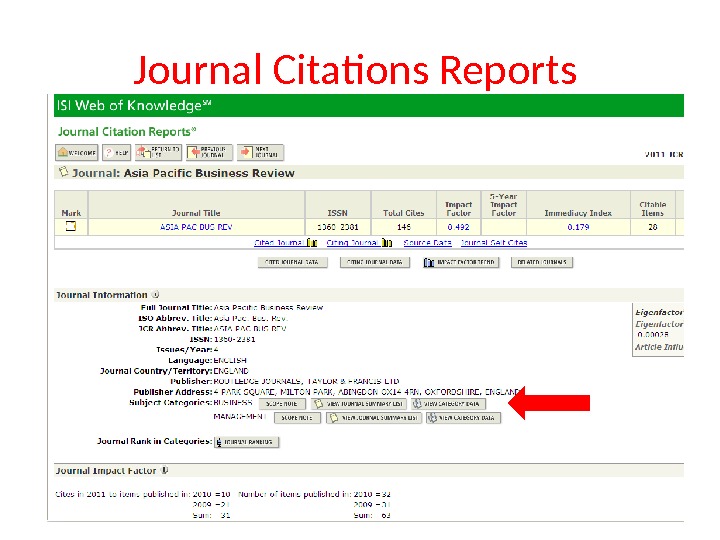
Task: Click the ISSN column header
Action: 338,213
